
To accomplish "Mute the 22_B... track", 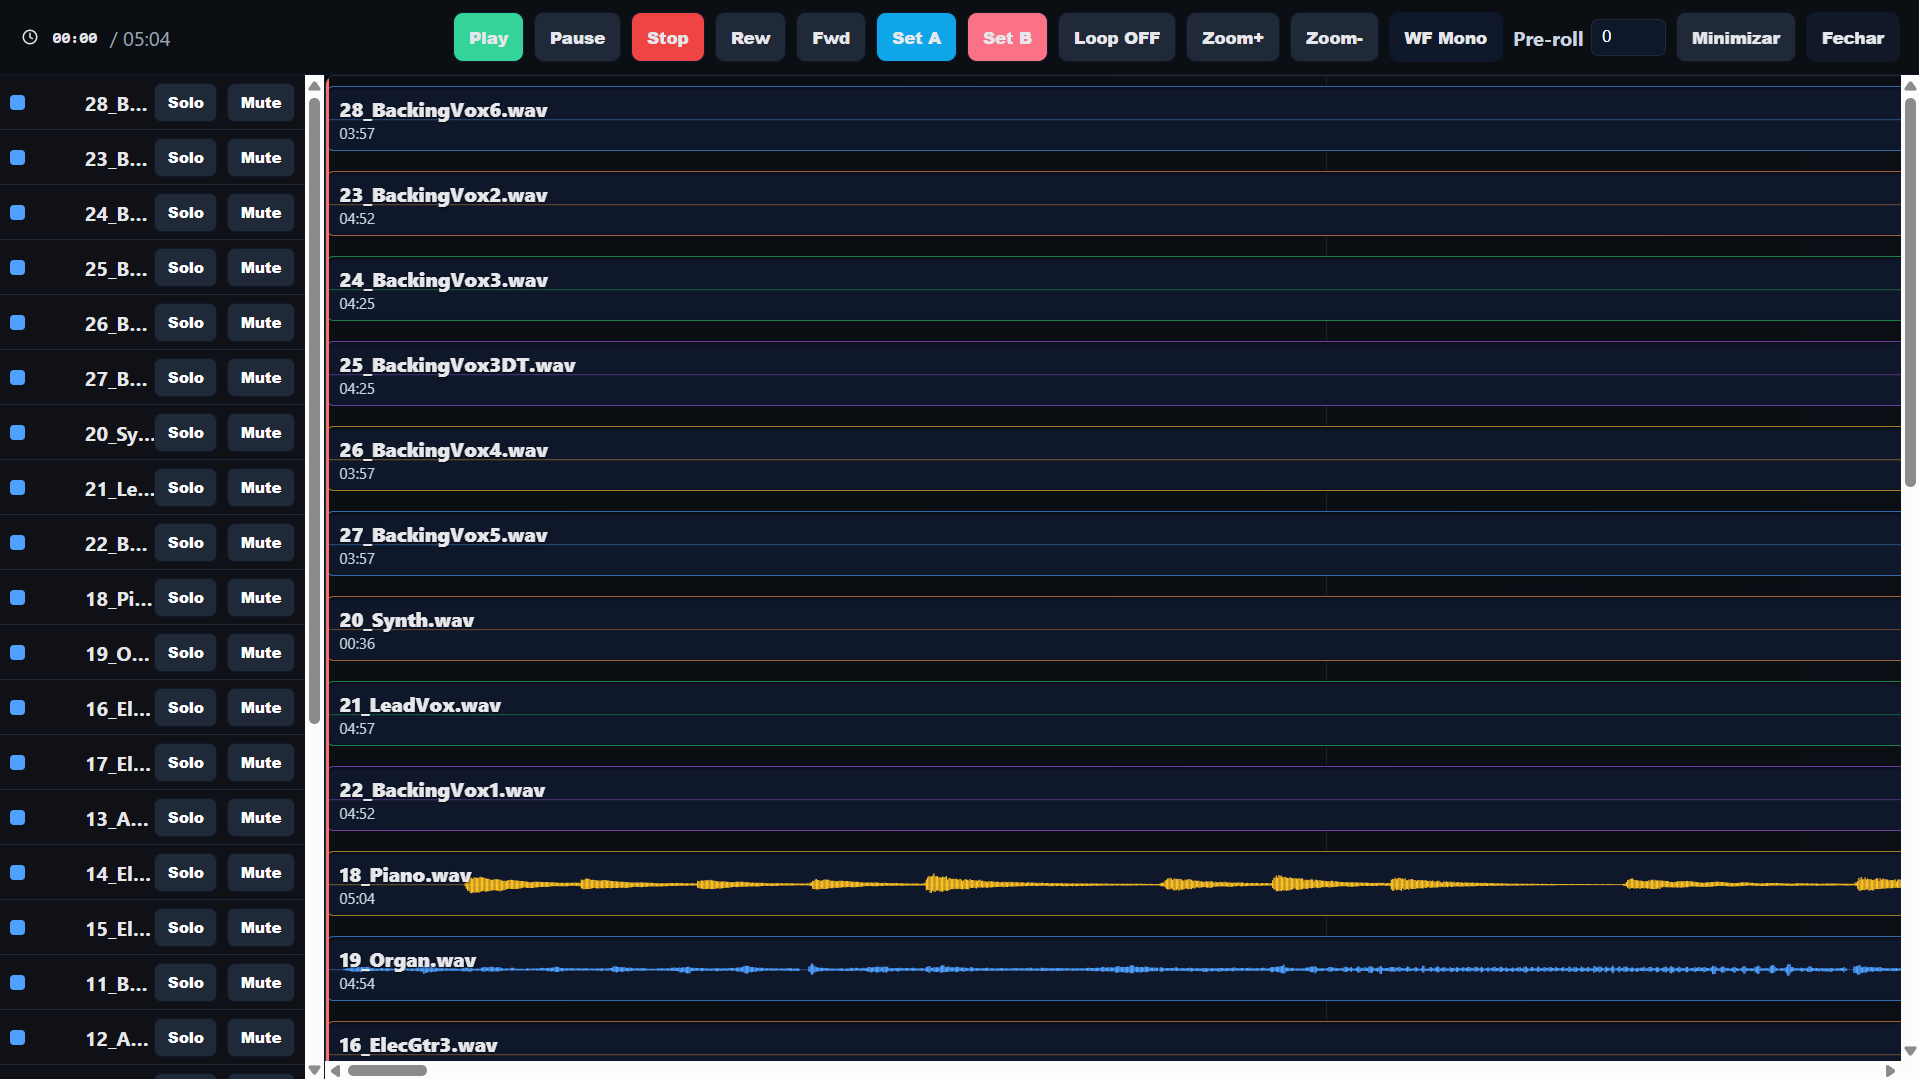I will pos(261,543).
